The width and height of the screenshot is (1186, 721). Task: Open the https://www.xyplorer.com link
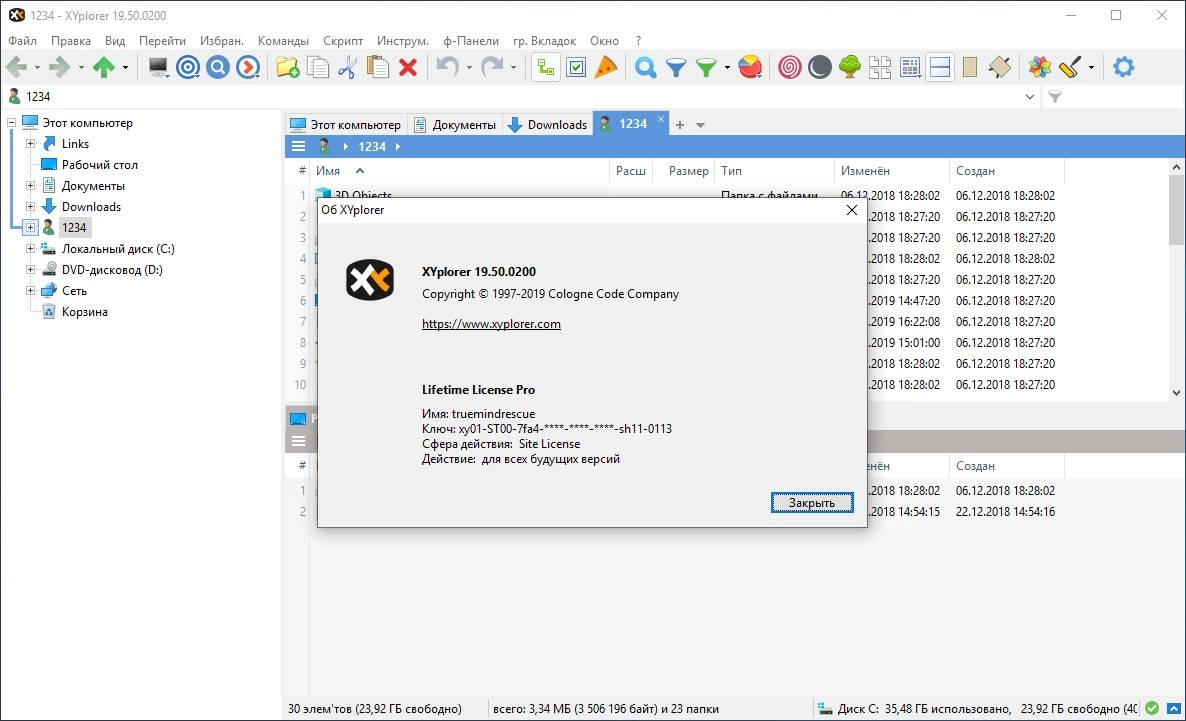pyautogui.click(x=491, y=324)
